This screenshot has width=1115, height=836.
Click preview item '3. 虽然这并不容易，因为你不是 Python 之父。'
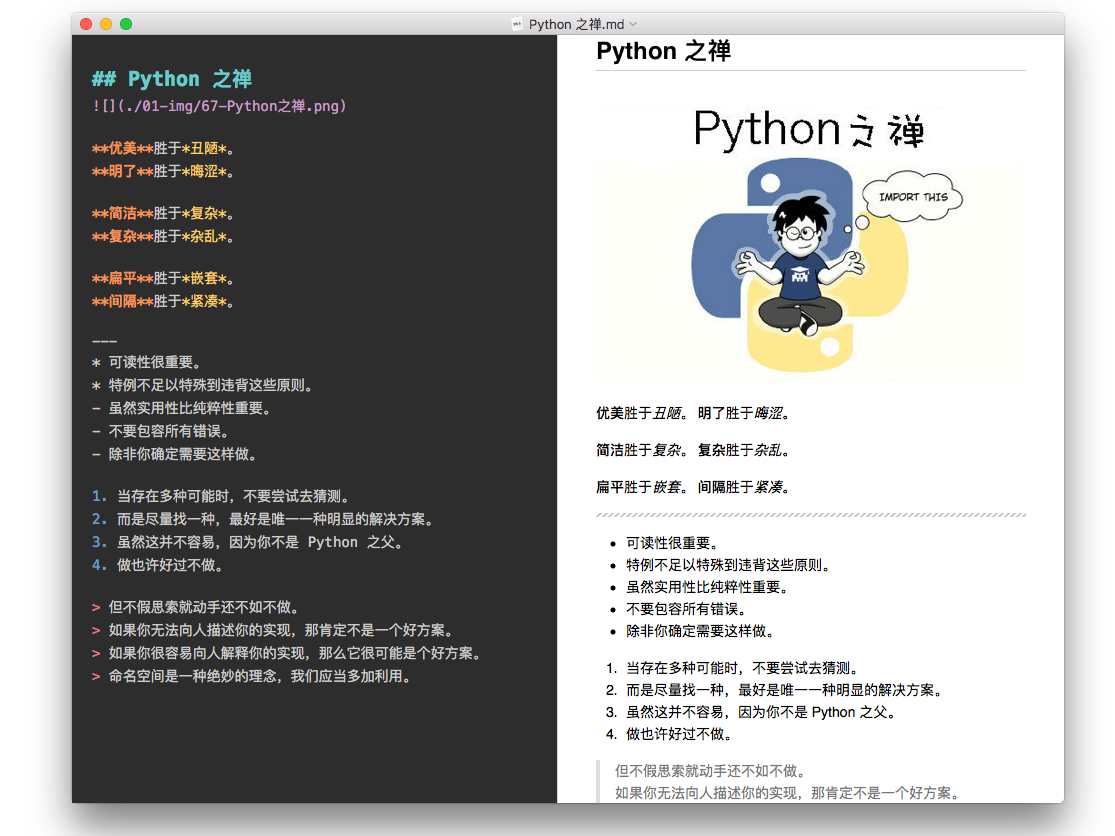(x=752, y=712)
